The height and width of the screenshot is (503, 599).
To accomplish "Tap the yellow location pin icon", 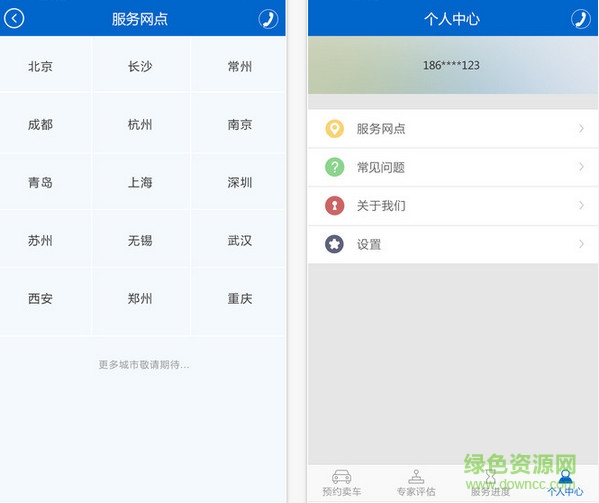I will click(334, 129).
